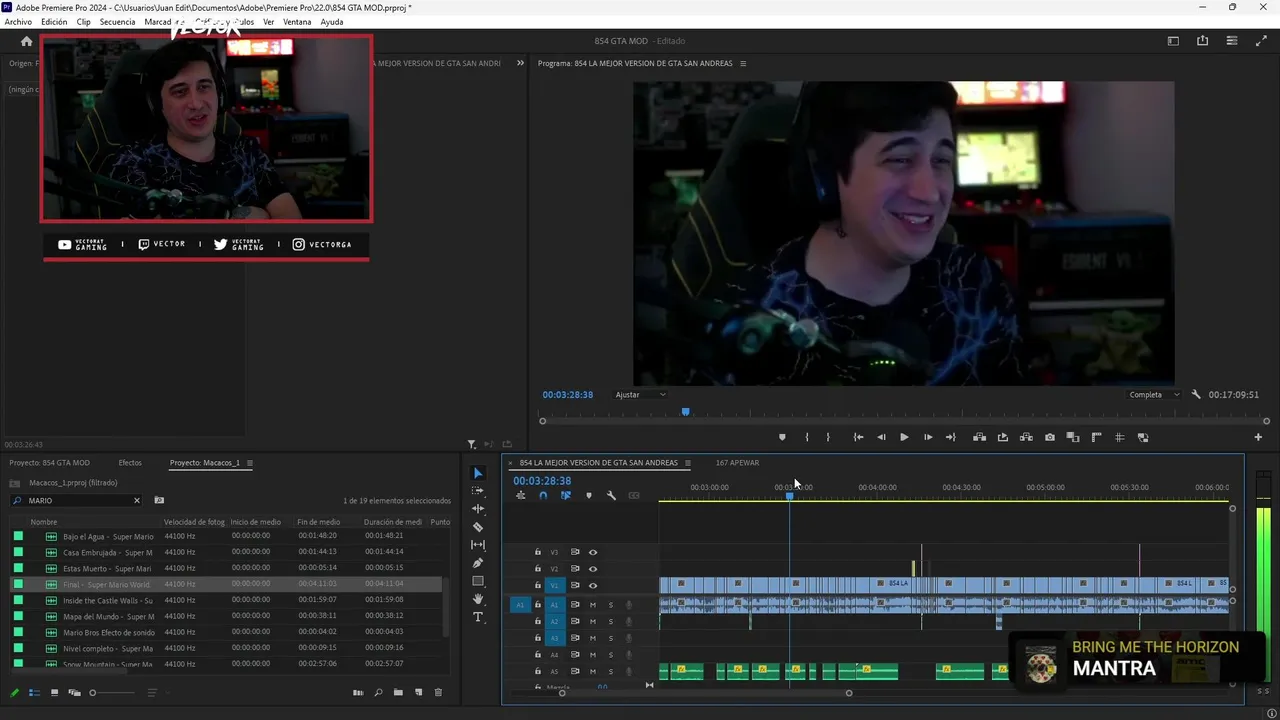Open the 854 sequence tab panel menu
The height and width of the screenshot is (720, 1280).
(x=687, y=463)
